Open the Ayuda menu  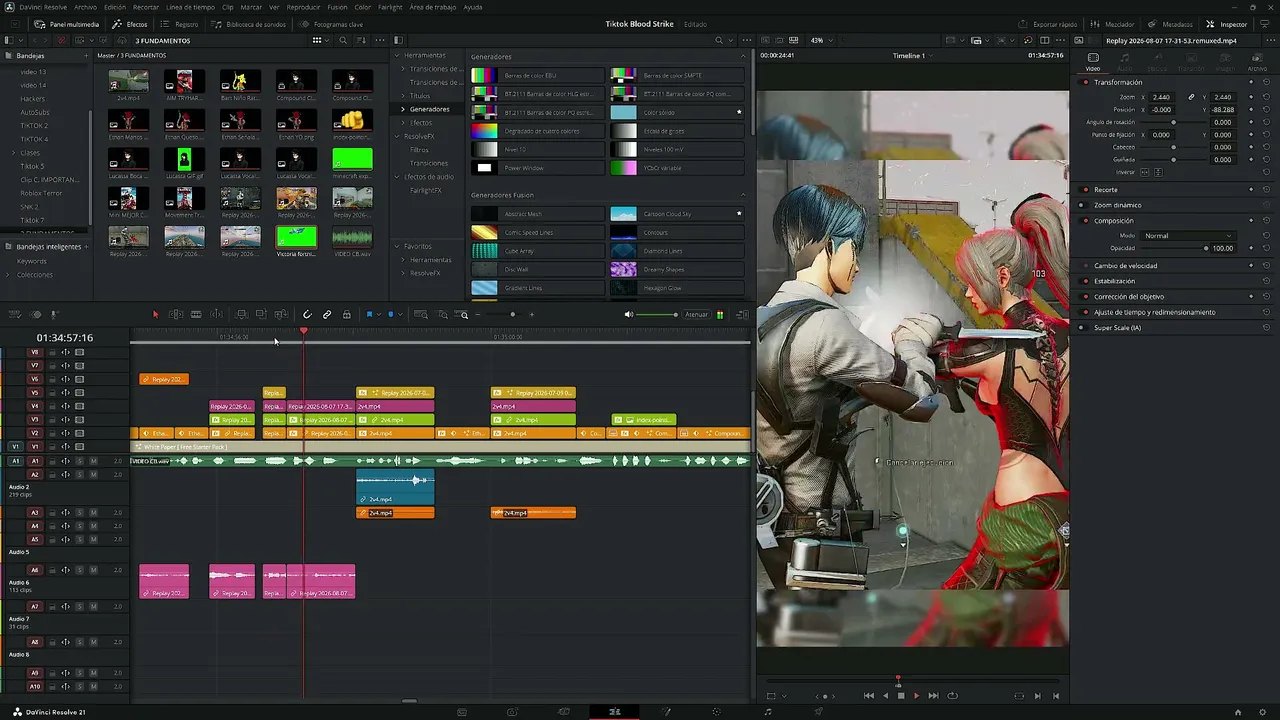pos(472,7)
